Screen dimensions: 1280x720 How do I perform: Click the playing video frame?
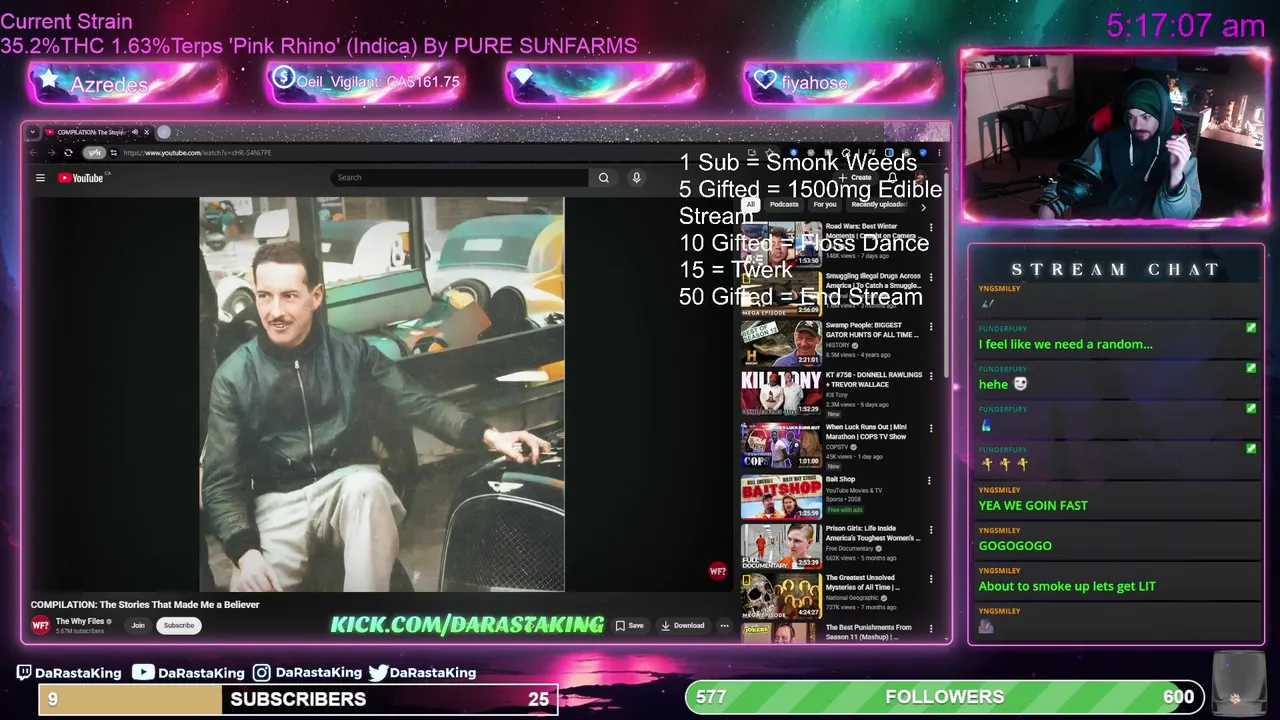pos(381,394)
